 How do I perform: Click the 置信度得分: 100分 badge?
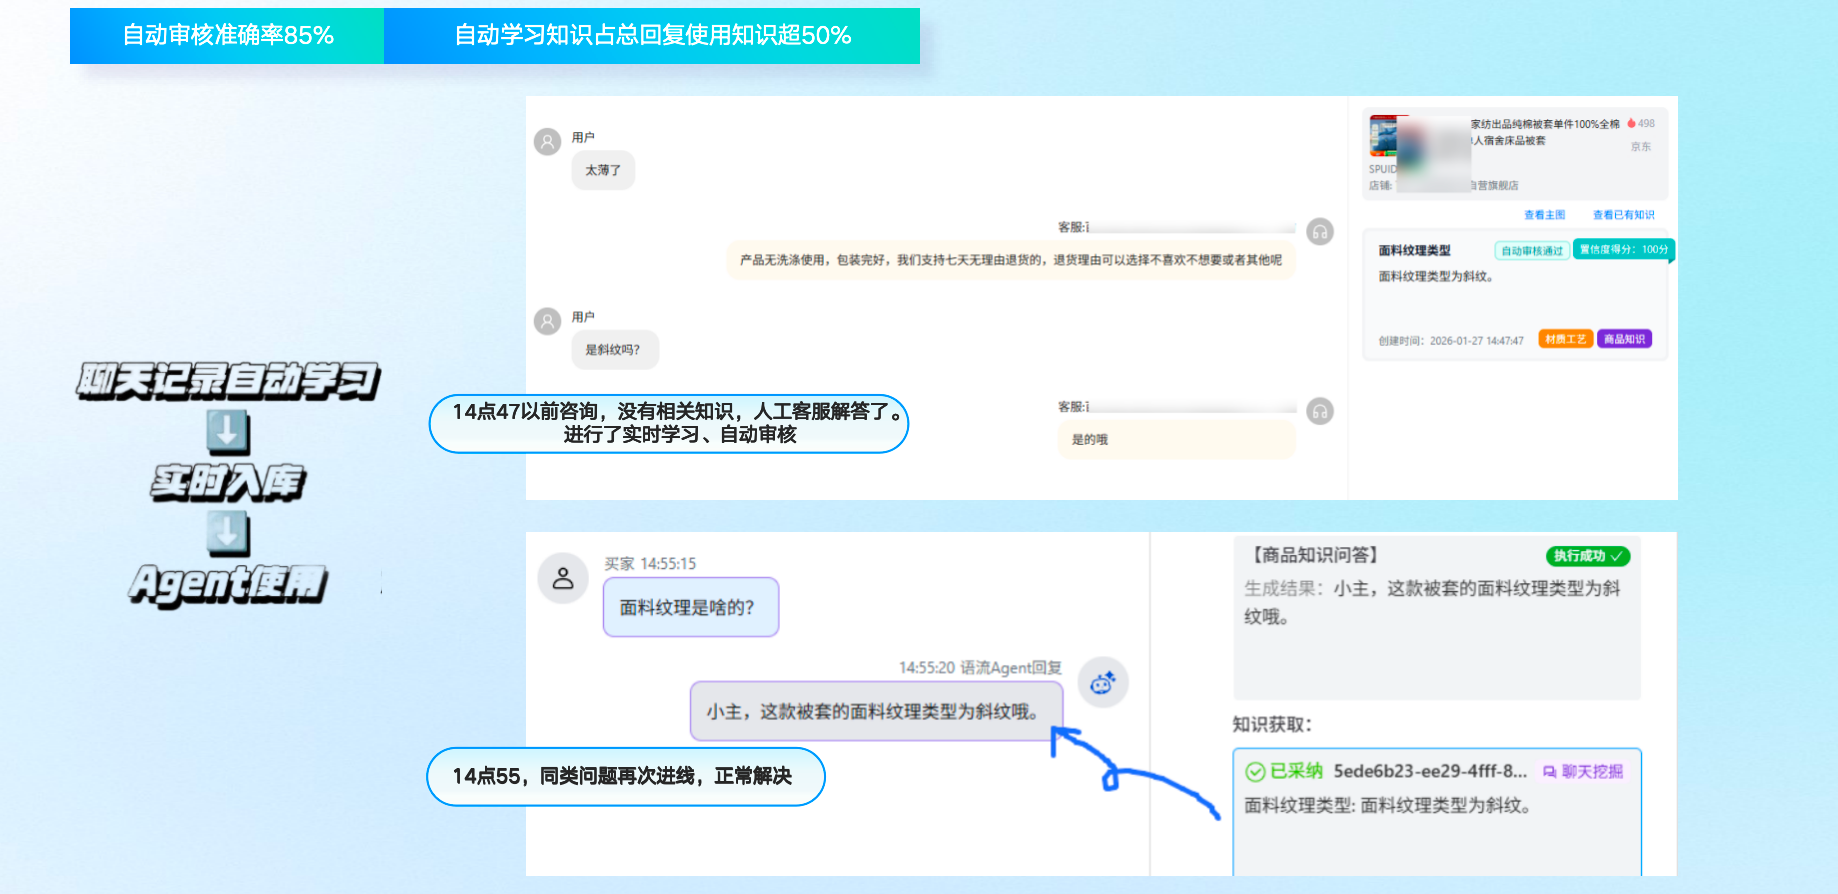coord(1624,249)
